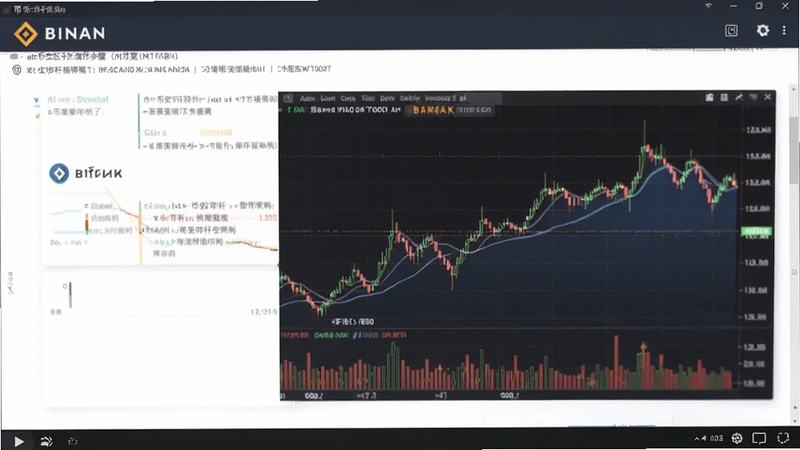Open the sixth menu in chart menu bar
The width and height of the screenshot is (800, 450).
[x=410, y=98]
